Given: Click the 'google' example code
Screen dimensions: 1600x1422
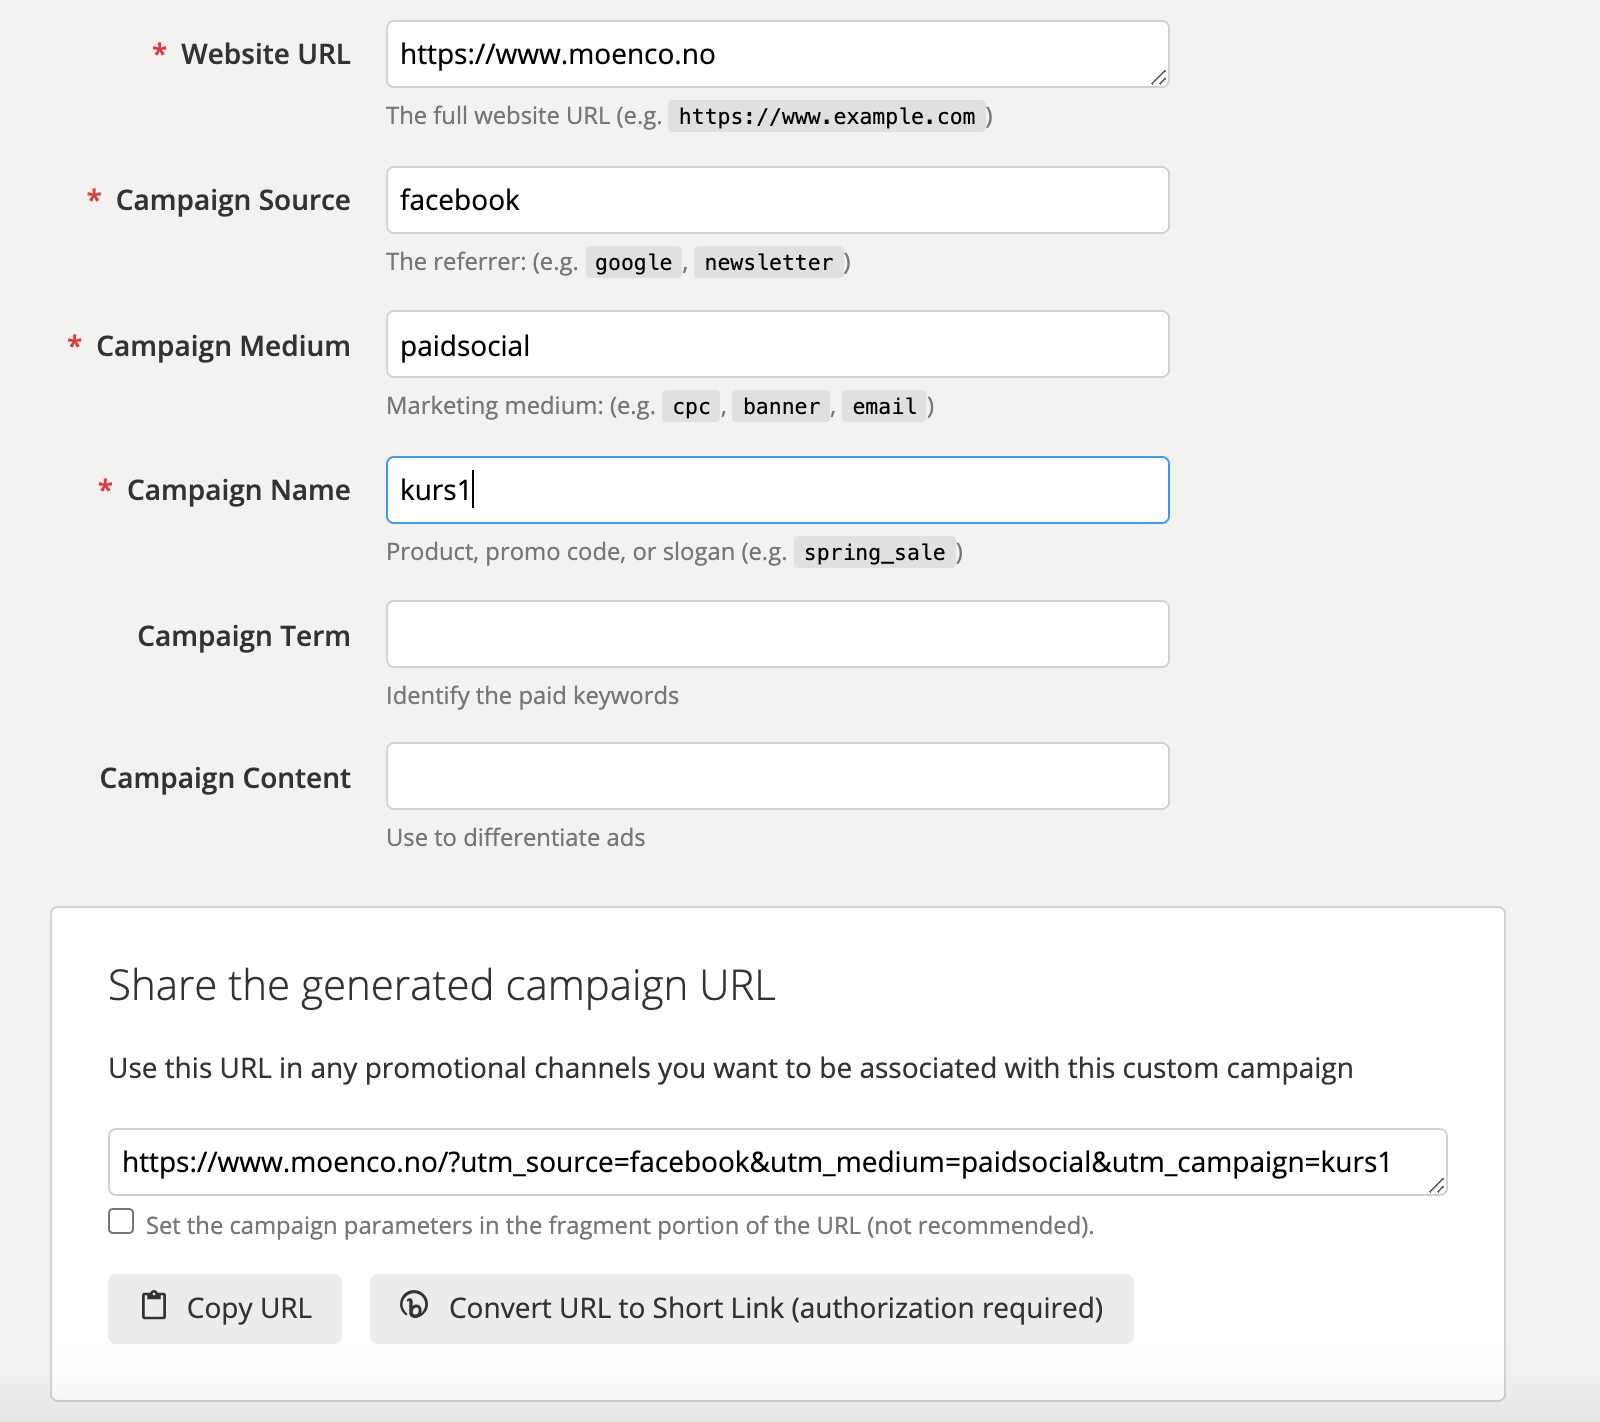Looking at the screenshot, I should click(x=634, y=262).
